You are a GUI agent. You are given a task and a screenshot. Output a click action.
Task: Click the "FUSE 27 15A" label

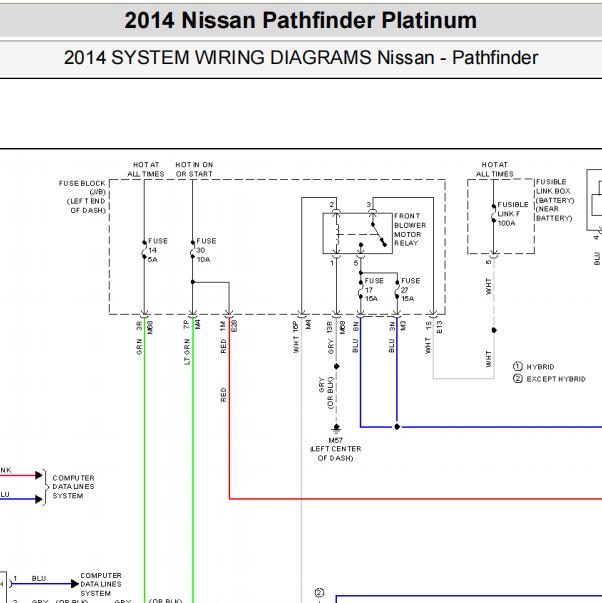tap(410, 290)
